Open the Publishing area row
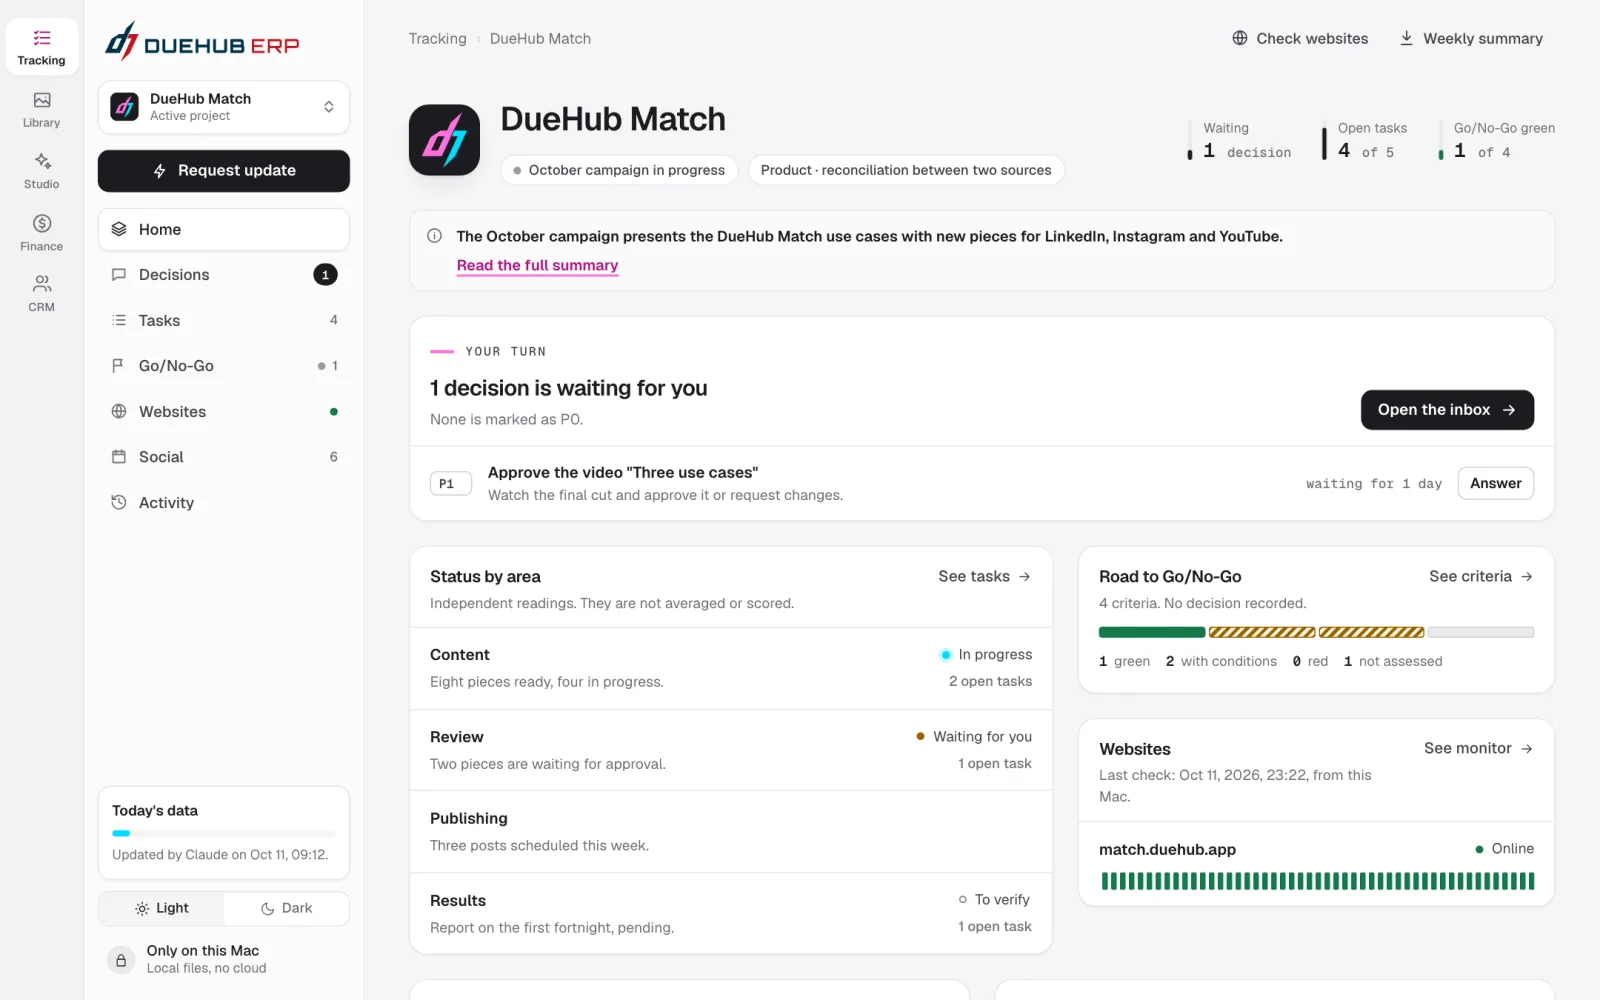Viewport: 1600px width, 1000px height. pyautogui.click(x=731, y=832)
